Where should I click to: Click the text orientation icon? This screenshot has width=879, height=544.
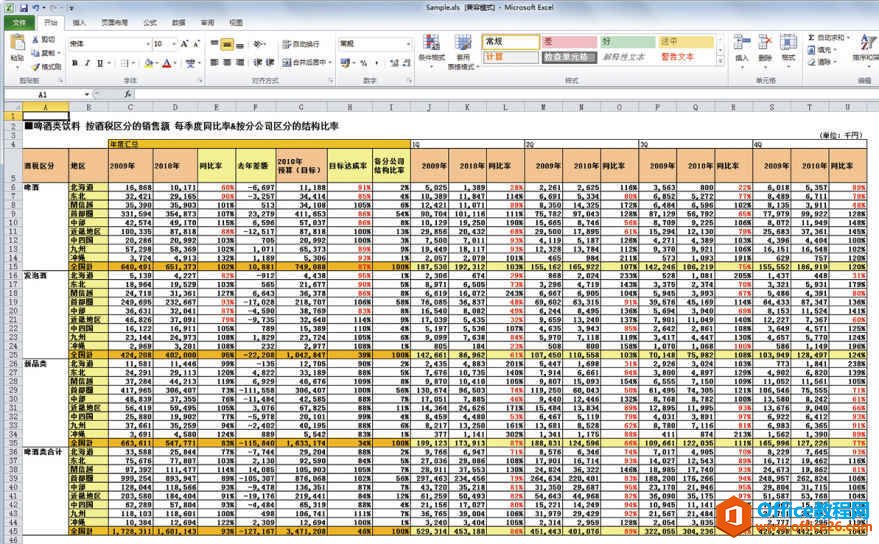click(257, 44)
